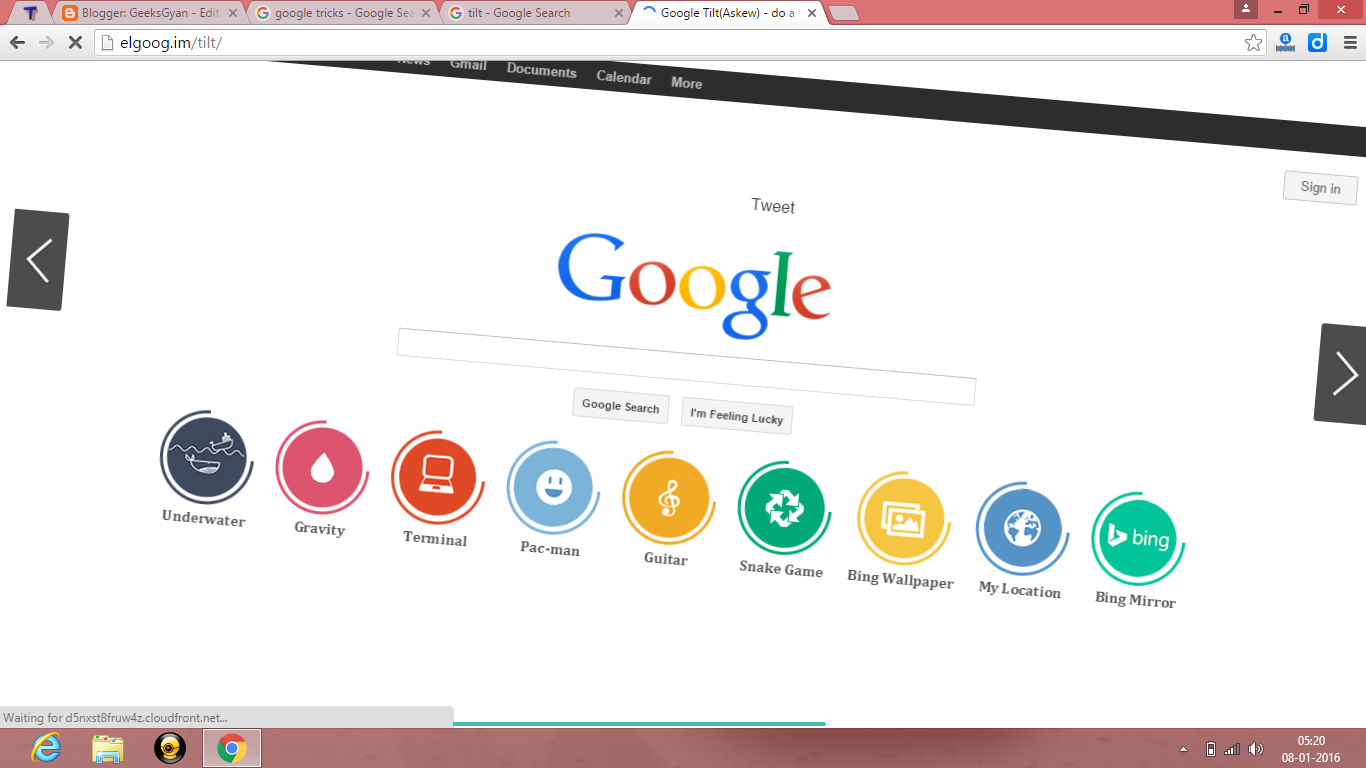Click the Google Search button
Viewport: 1366px width, 768px height.
pos(621,405)
